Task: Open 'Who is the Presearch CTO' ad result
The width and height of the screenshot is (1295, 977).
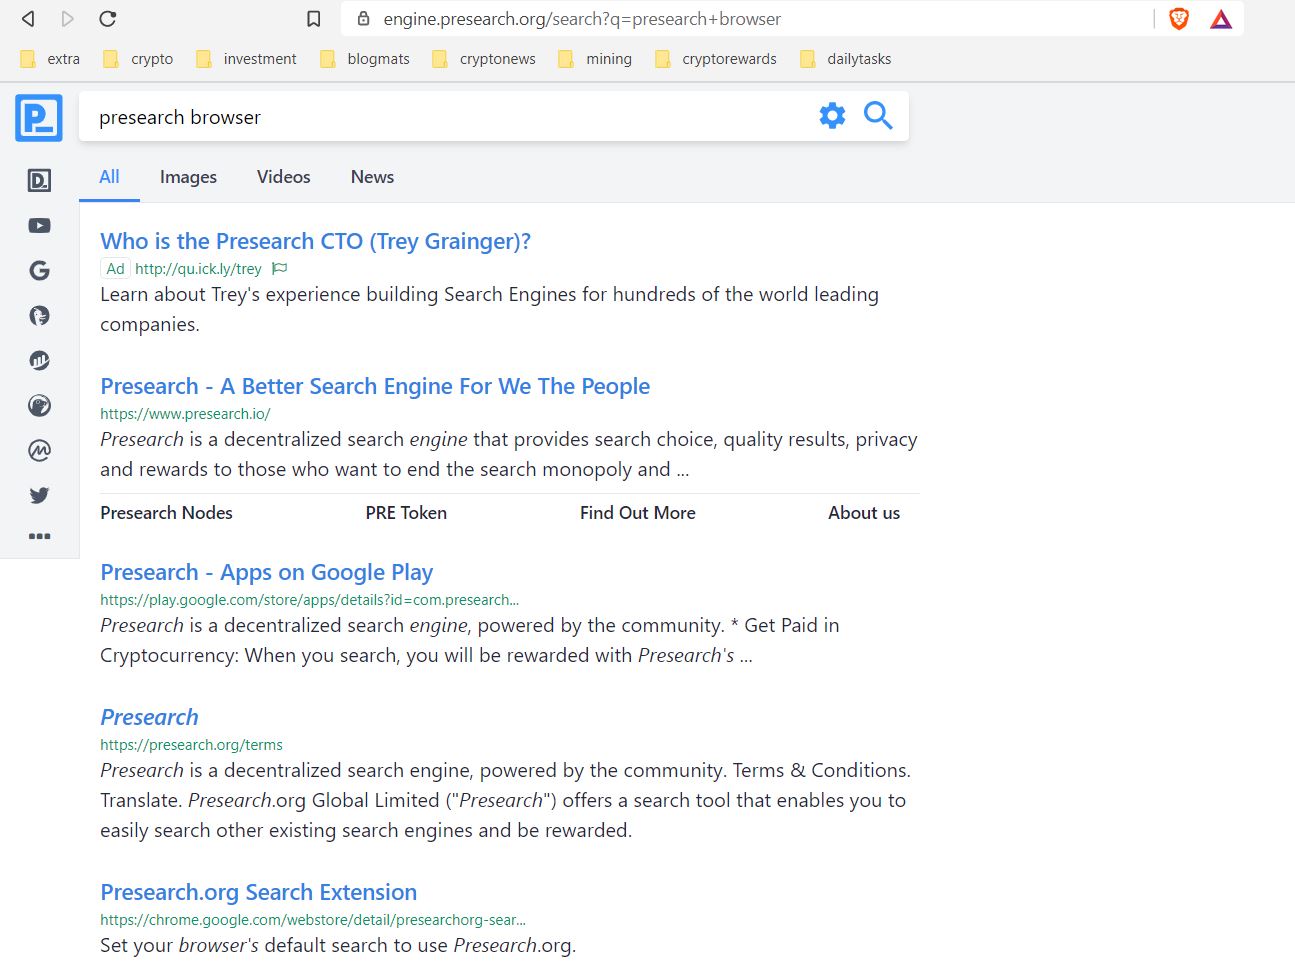Action: click(315, 241)
